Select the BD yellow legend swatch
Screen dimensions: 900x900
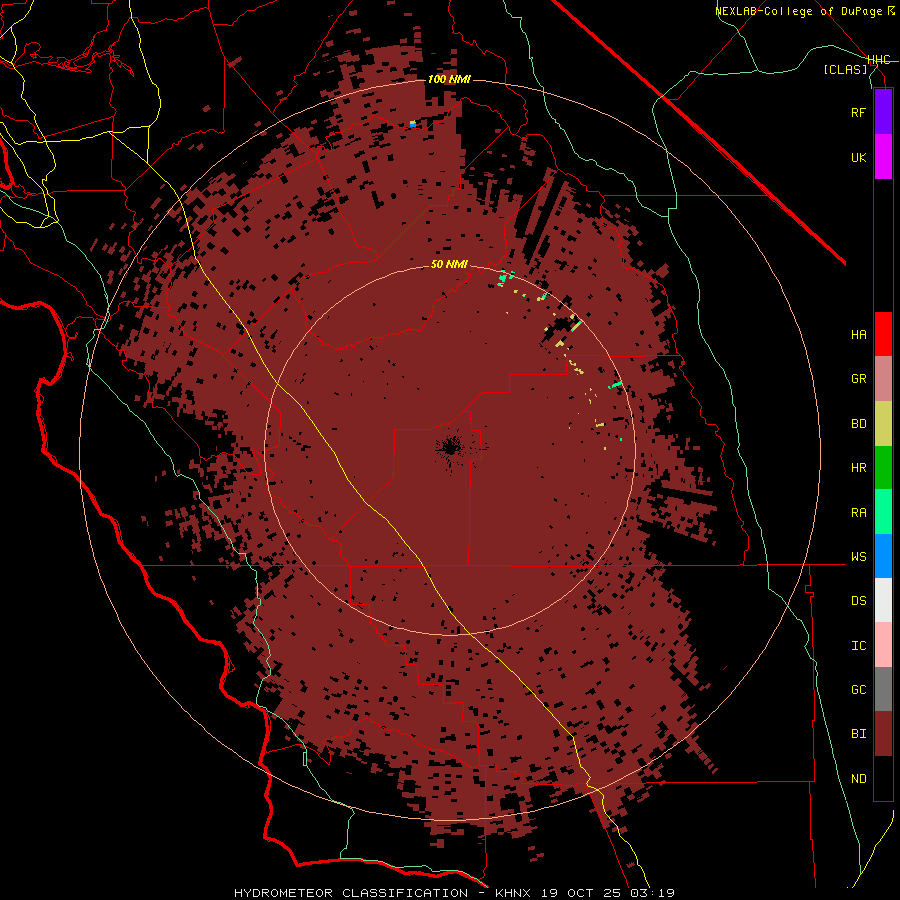click(x=883, y=424)
